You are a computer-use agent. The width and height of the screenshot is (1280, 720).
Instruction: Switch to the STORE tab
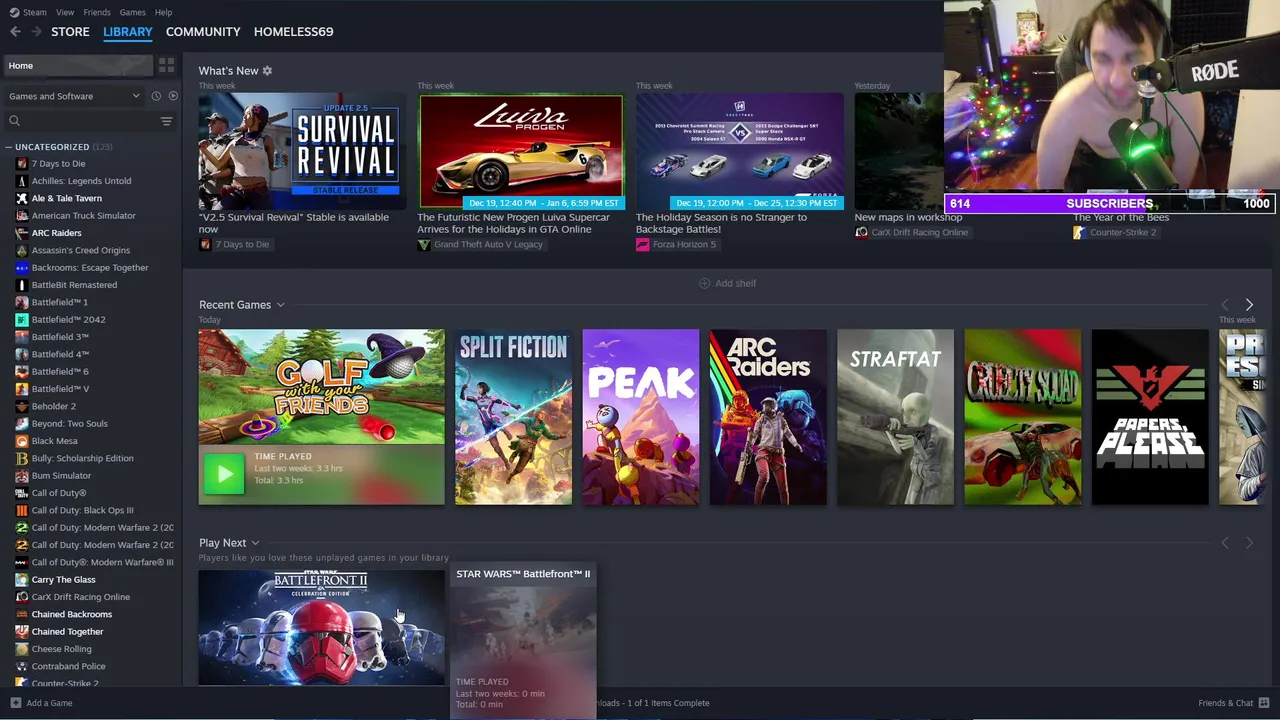pyautogui.click(x=70, y=32)
